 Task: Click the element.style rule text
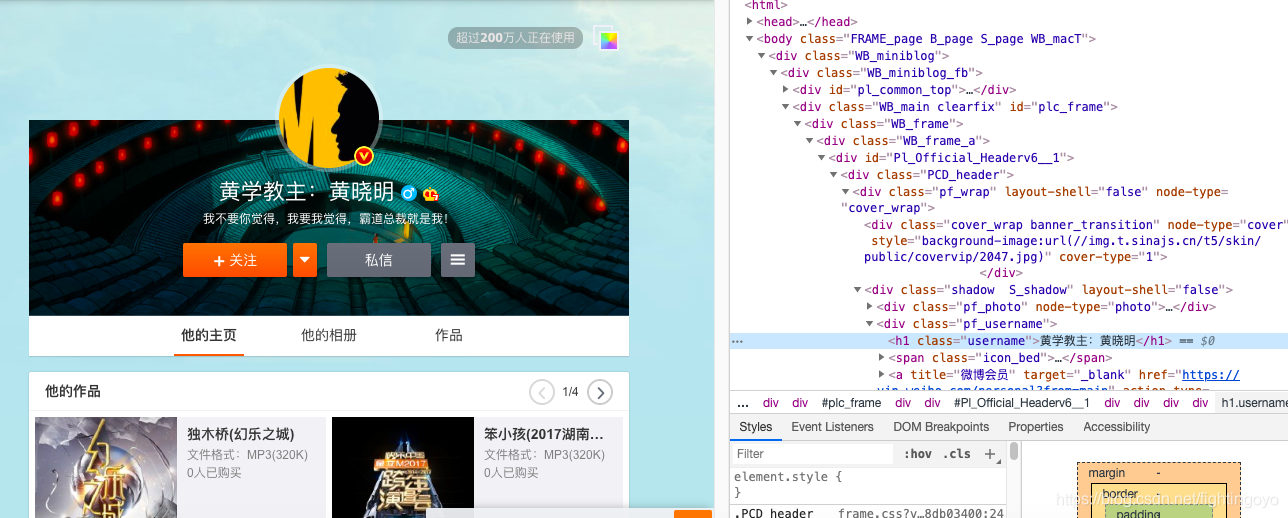coord(788,477)
